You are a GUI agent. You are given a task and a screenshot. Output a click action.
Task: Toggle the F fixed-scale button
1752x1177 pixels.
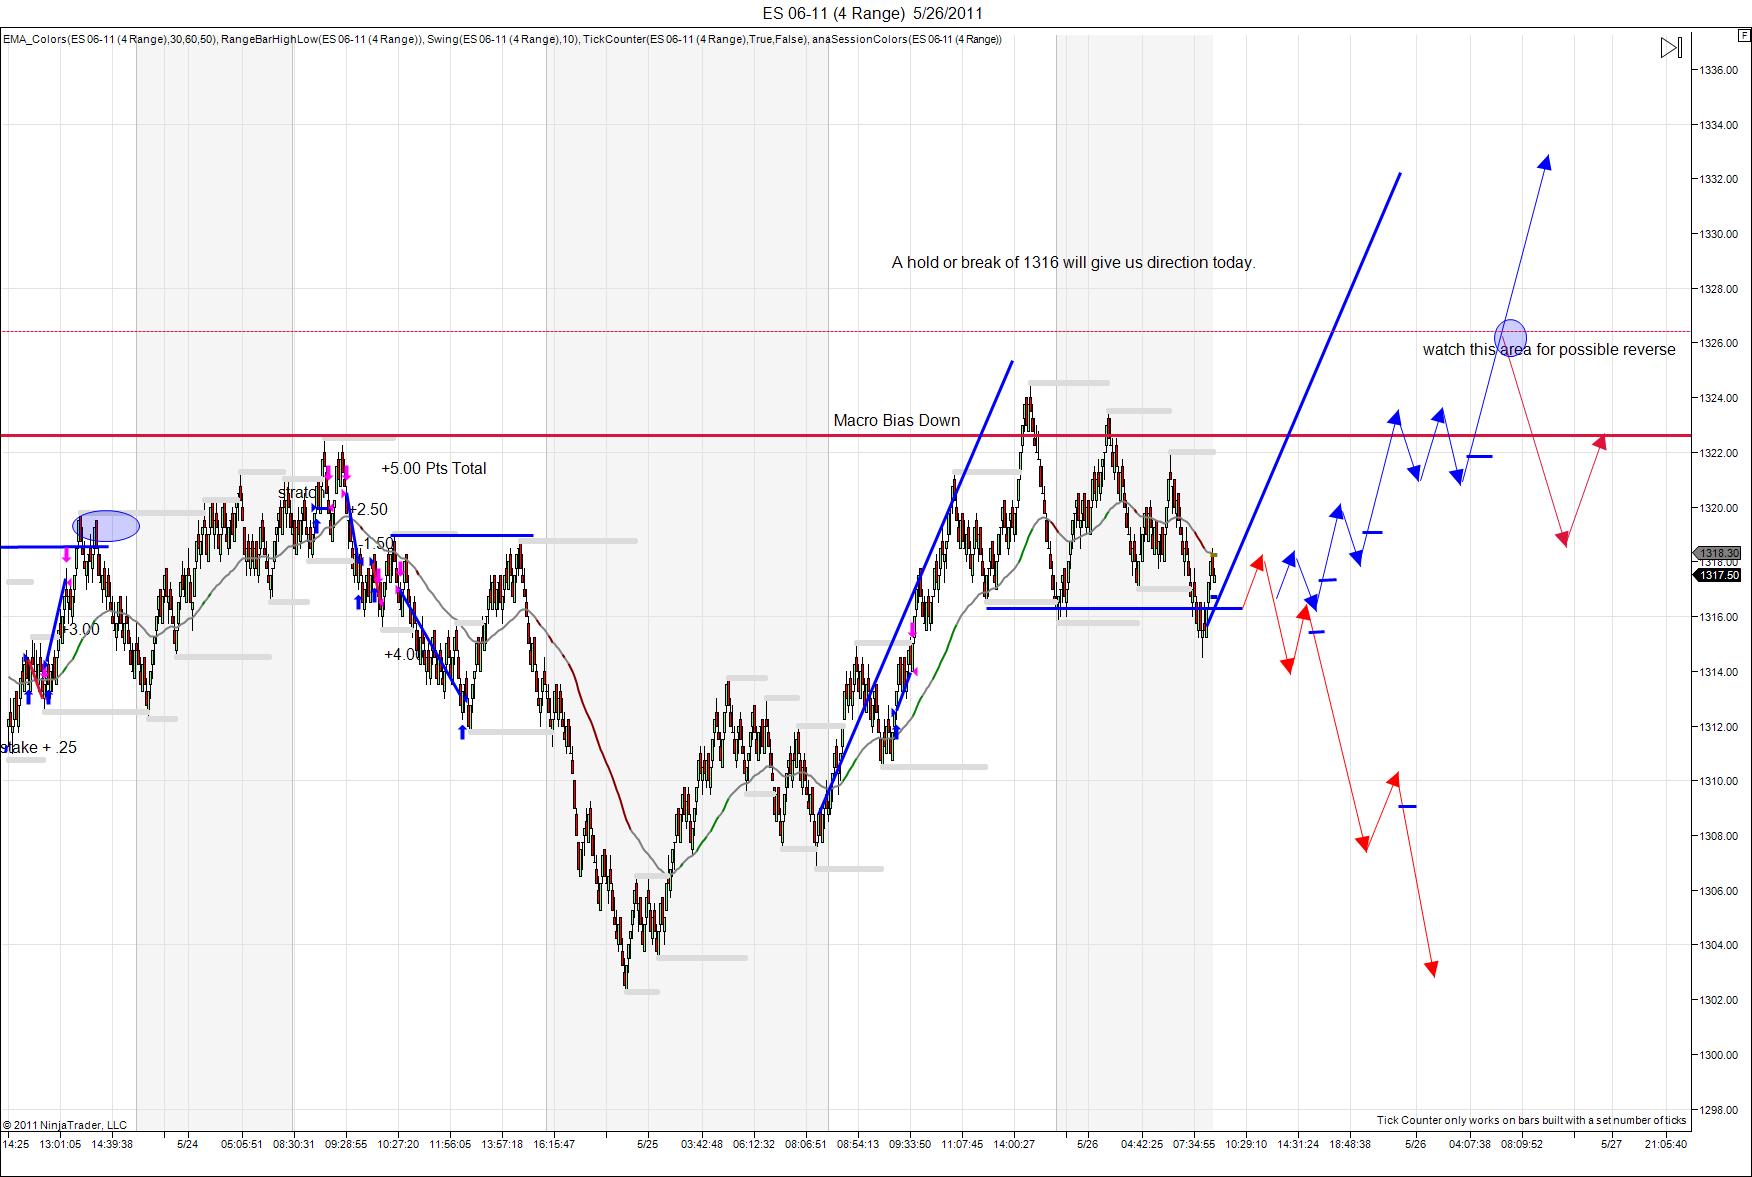pyautogui.click(x=1745, y=35)
